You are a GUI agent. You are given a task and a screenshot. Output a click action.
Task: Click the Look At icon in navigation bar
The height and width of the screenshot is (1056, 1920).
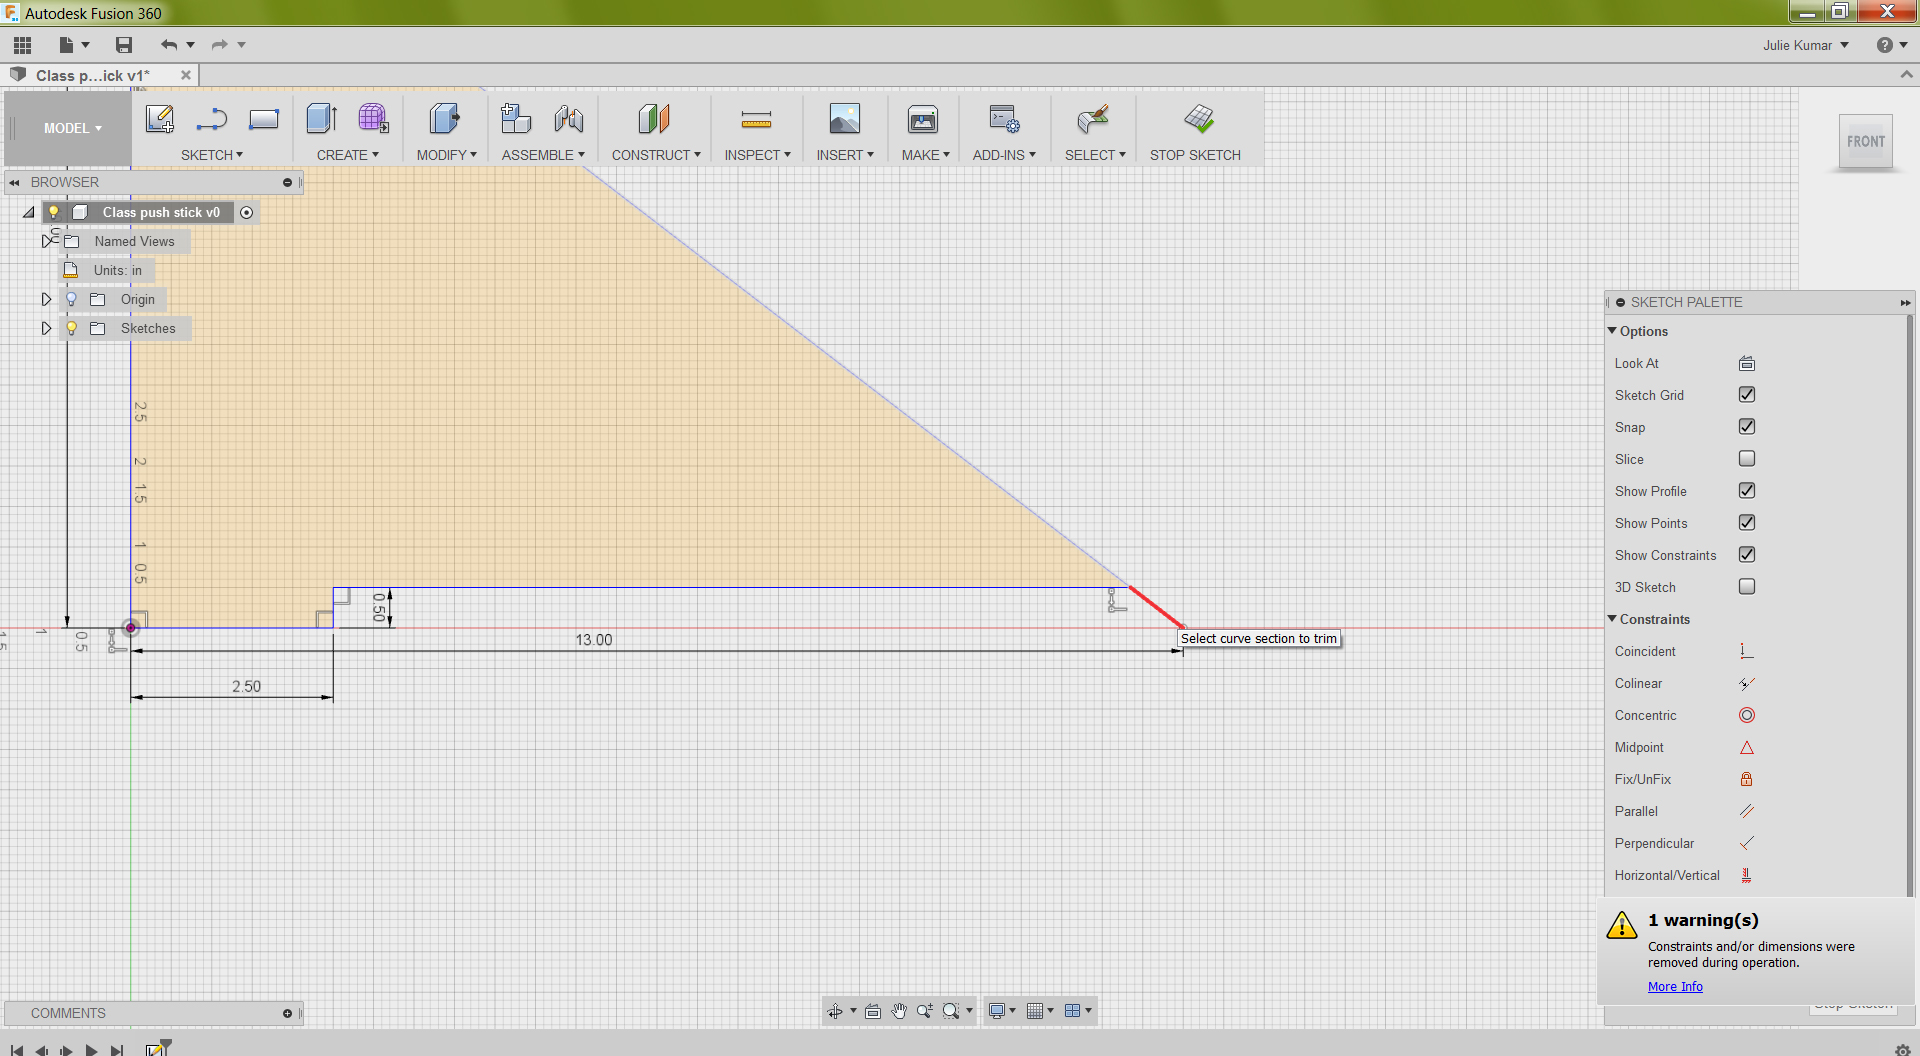873,1011
